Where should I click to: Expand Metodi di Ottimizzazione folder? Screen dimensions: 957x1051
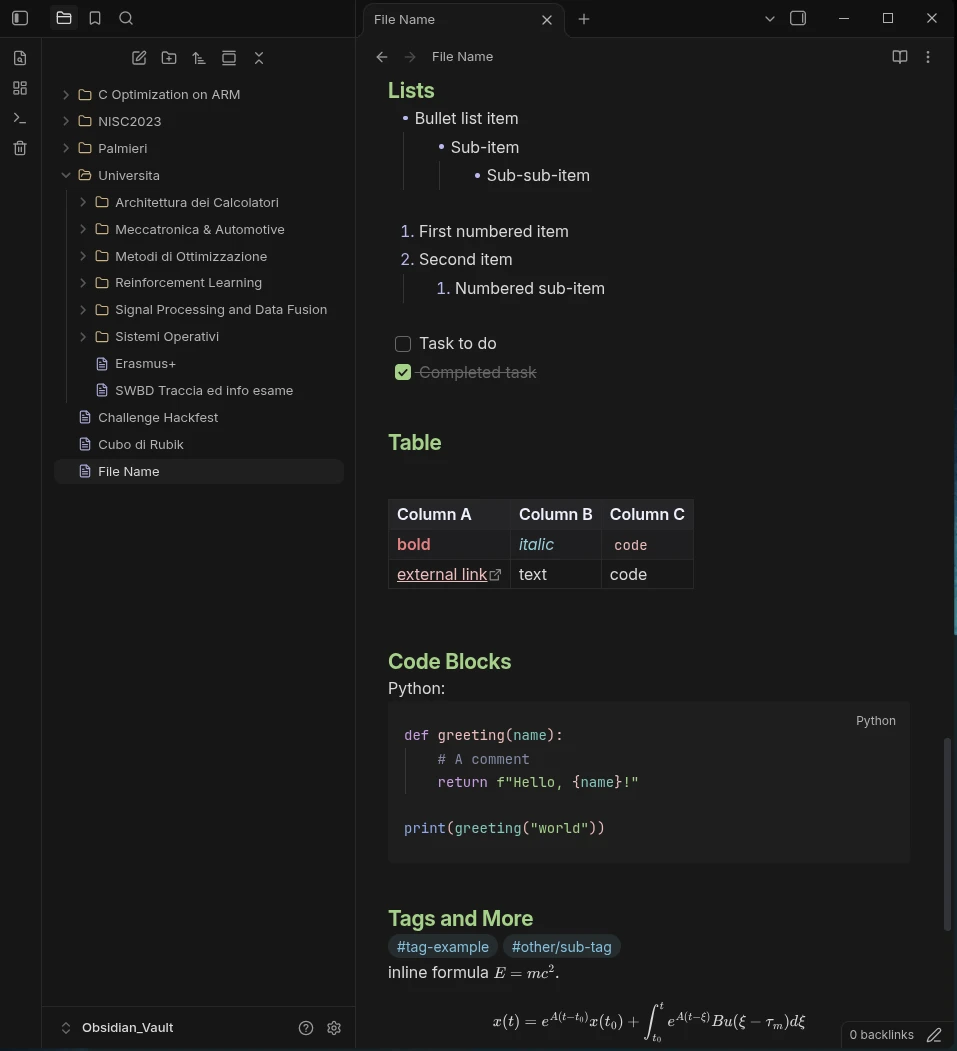(82, 256)
